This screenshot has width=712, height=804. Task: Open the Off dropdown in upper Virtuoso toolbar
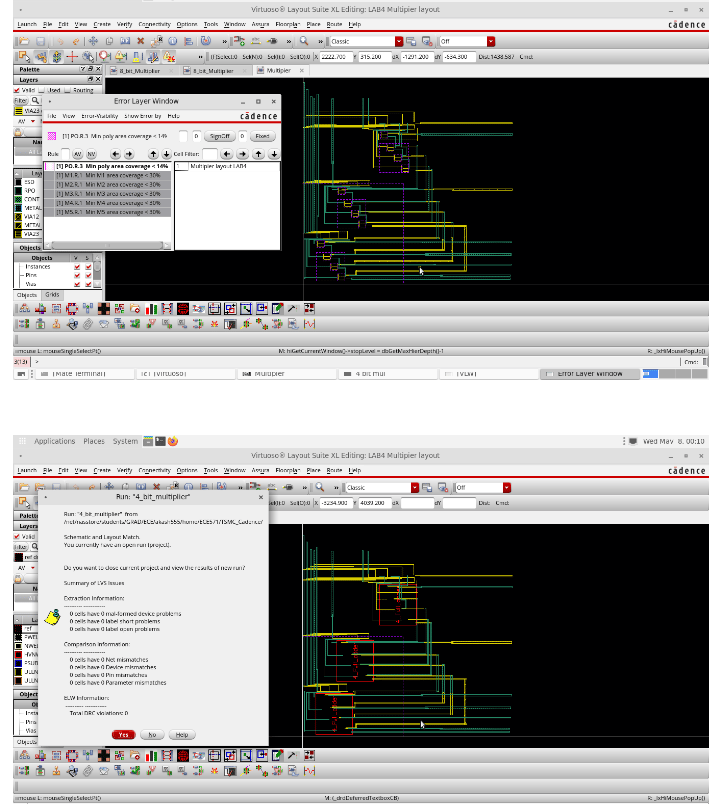click(491, 41)
